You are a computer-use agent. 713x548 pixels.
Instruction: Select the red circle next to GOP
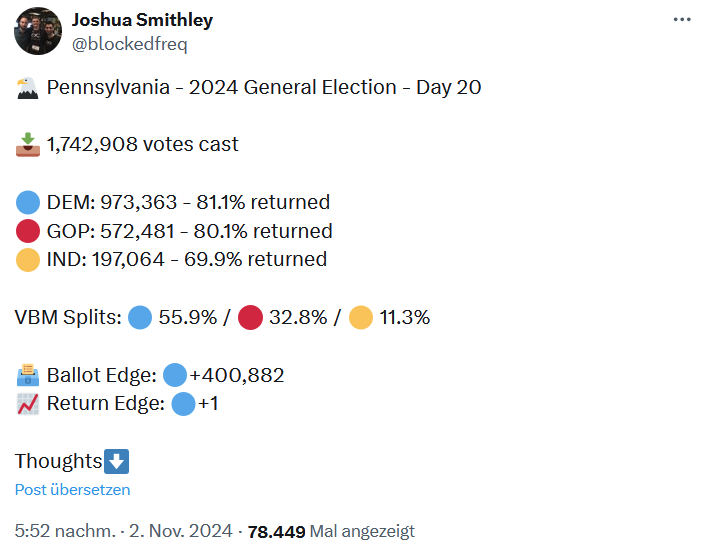[28, 231]
